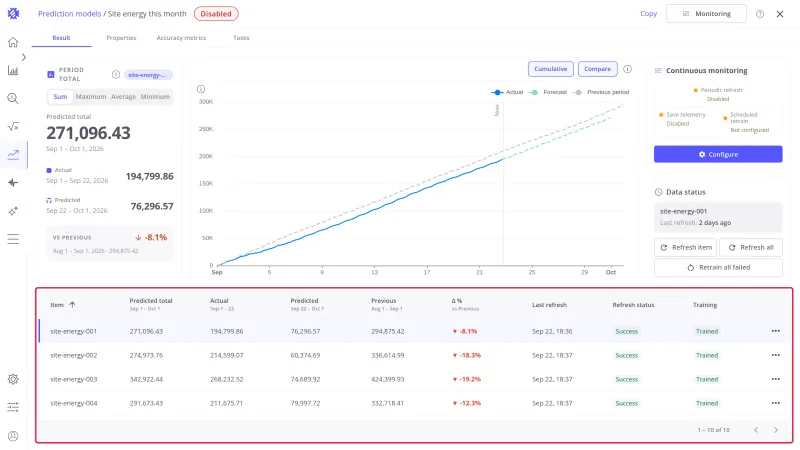Click the Copy link

pos(648,14)
